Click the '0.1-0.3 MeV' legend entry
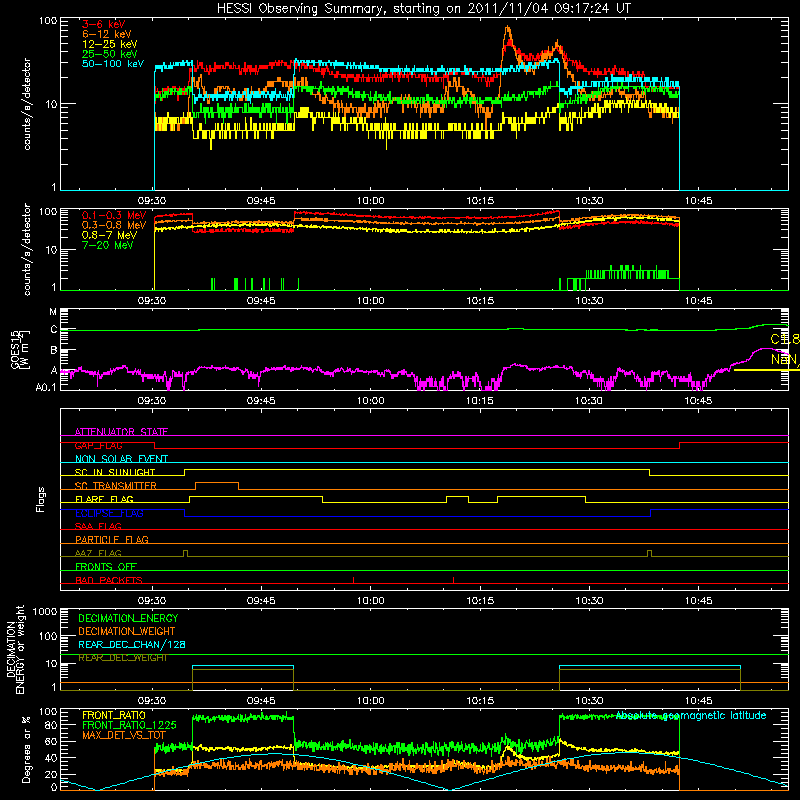800x800 pixels. [x=114, y=215]
